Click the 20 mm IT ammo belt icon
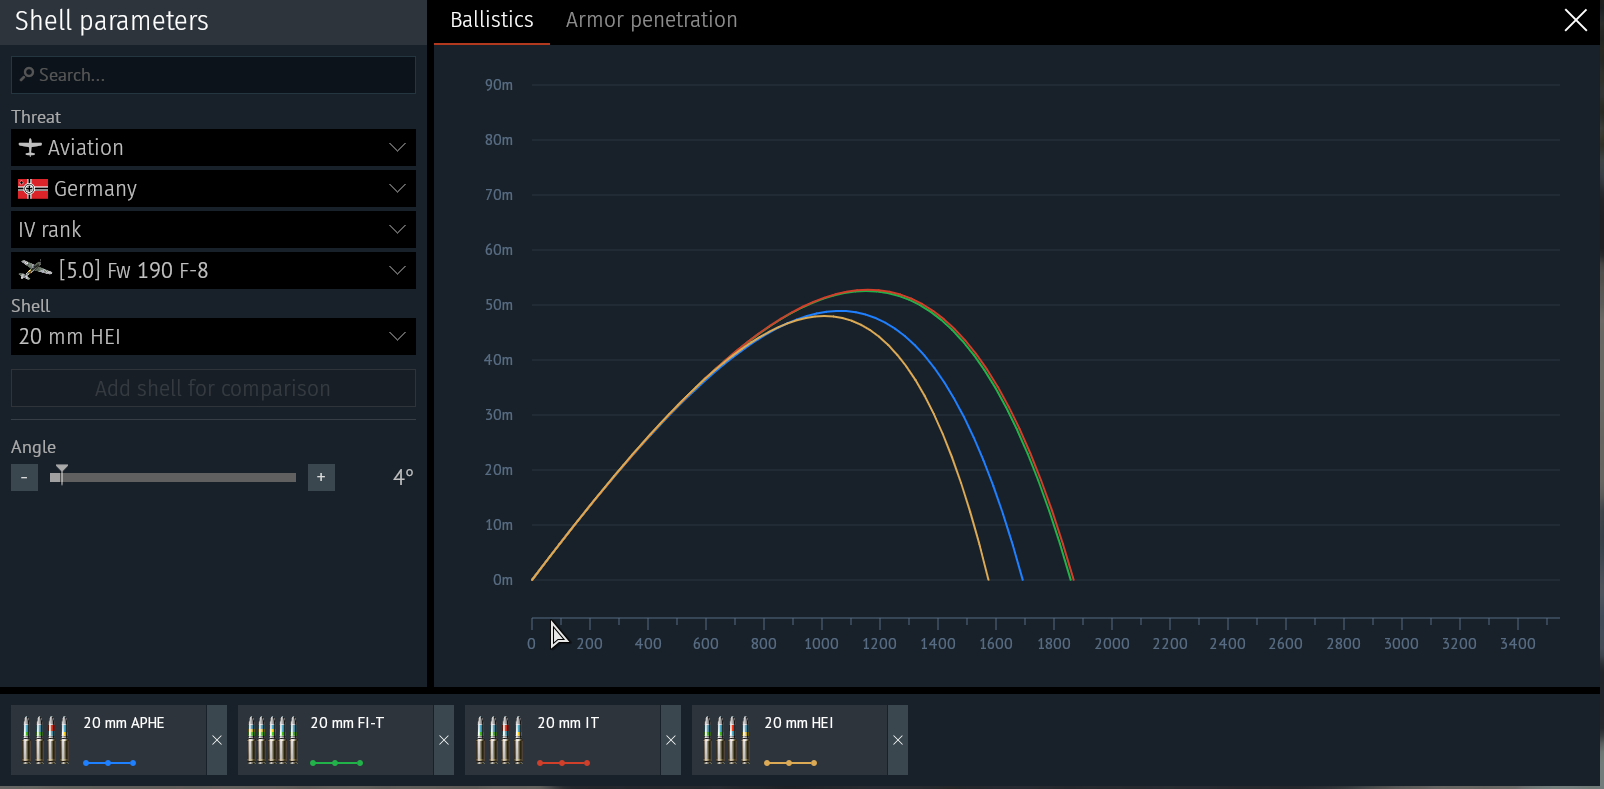 coord(500,740)
